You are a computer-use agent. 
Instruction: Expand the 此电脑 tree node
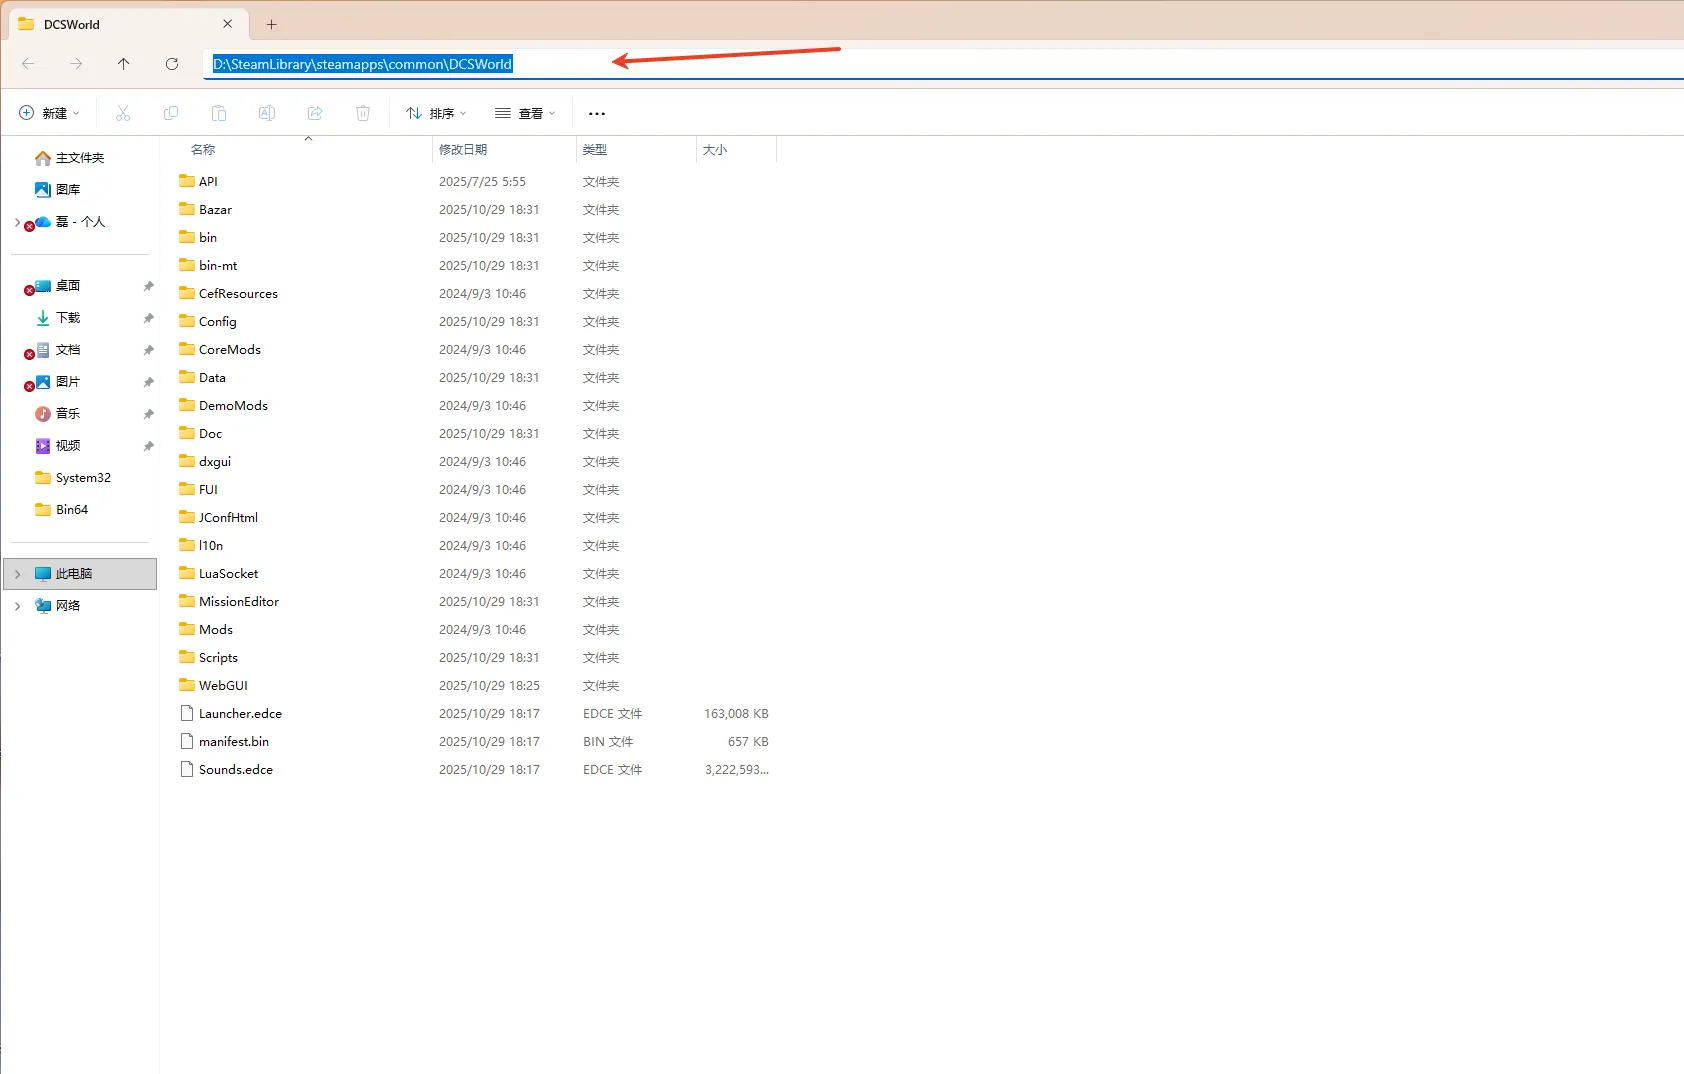click(x=17, y=574)
